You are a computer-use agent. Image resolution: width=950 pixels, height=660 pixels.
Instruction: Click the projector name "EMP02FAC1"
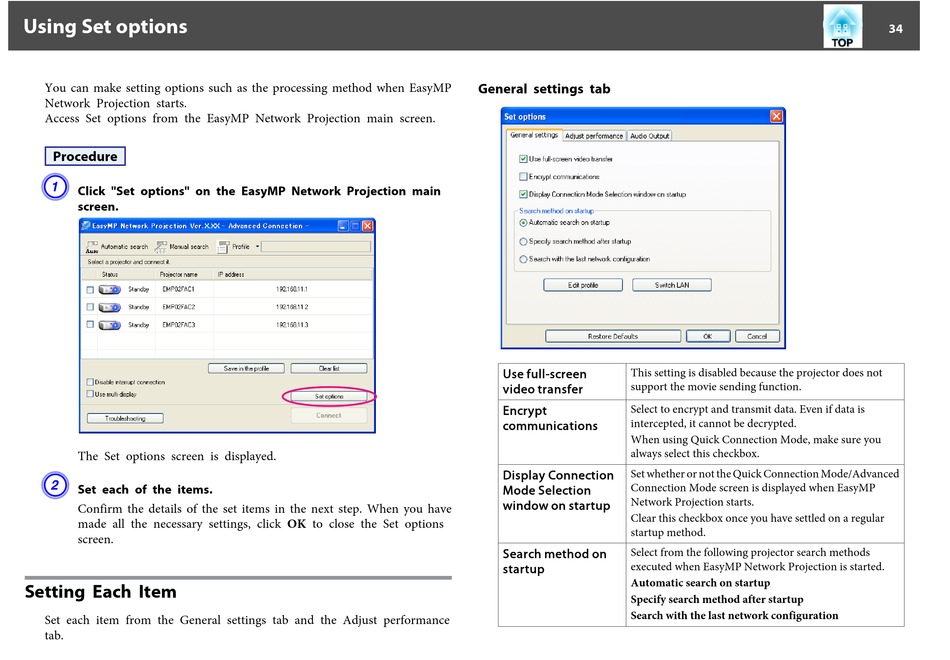click(x=179, y=290)
